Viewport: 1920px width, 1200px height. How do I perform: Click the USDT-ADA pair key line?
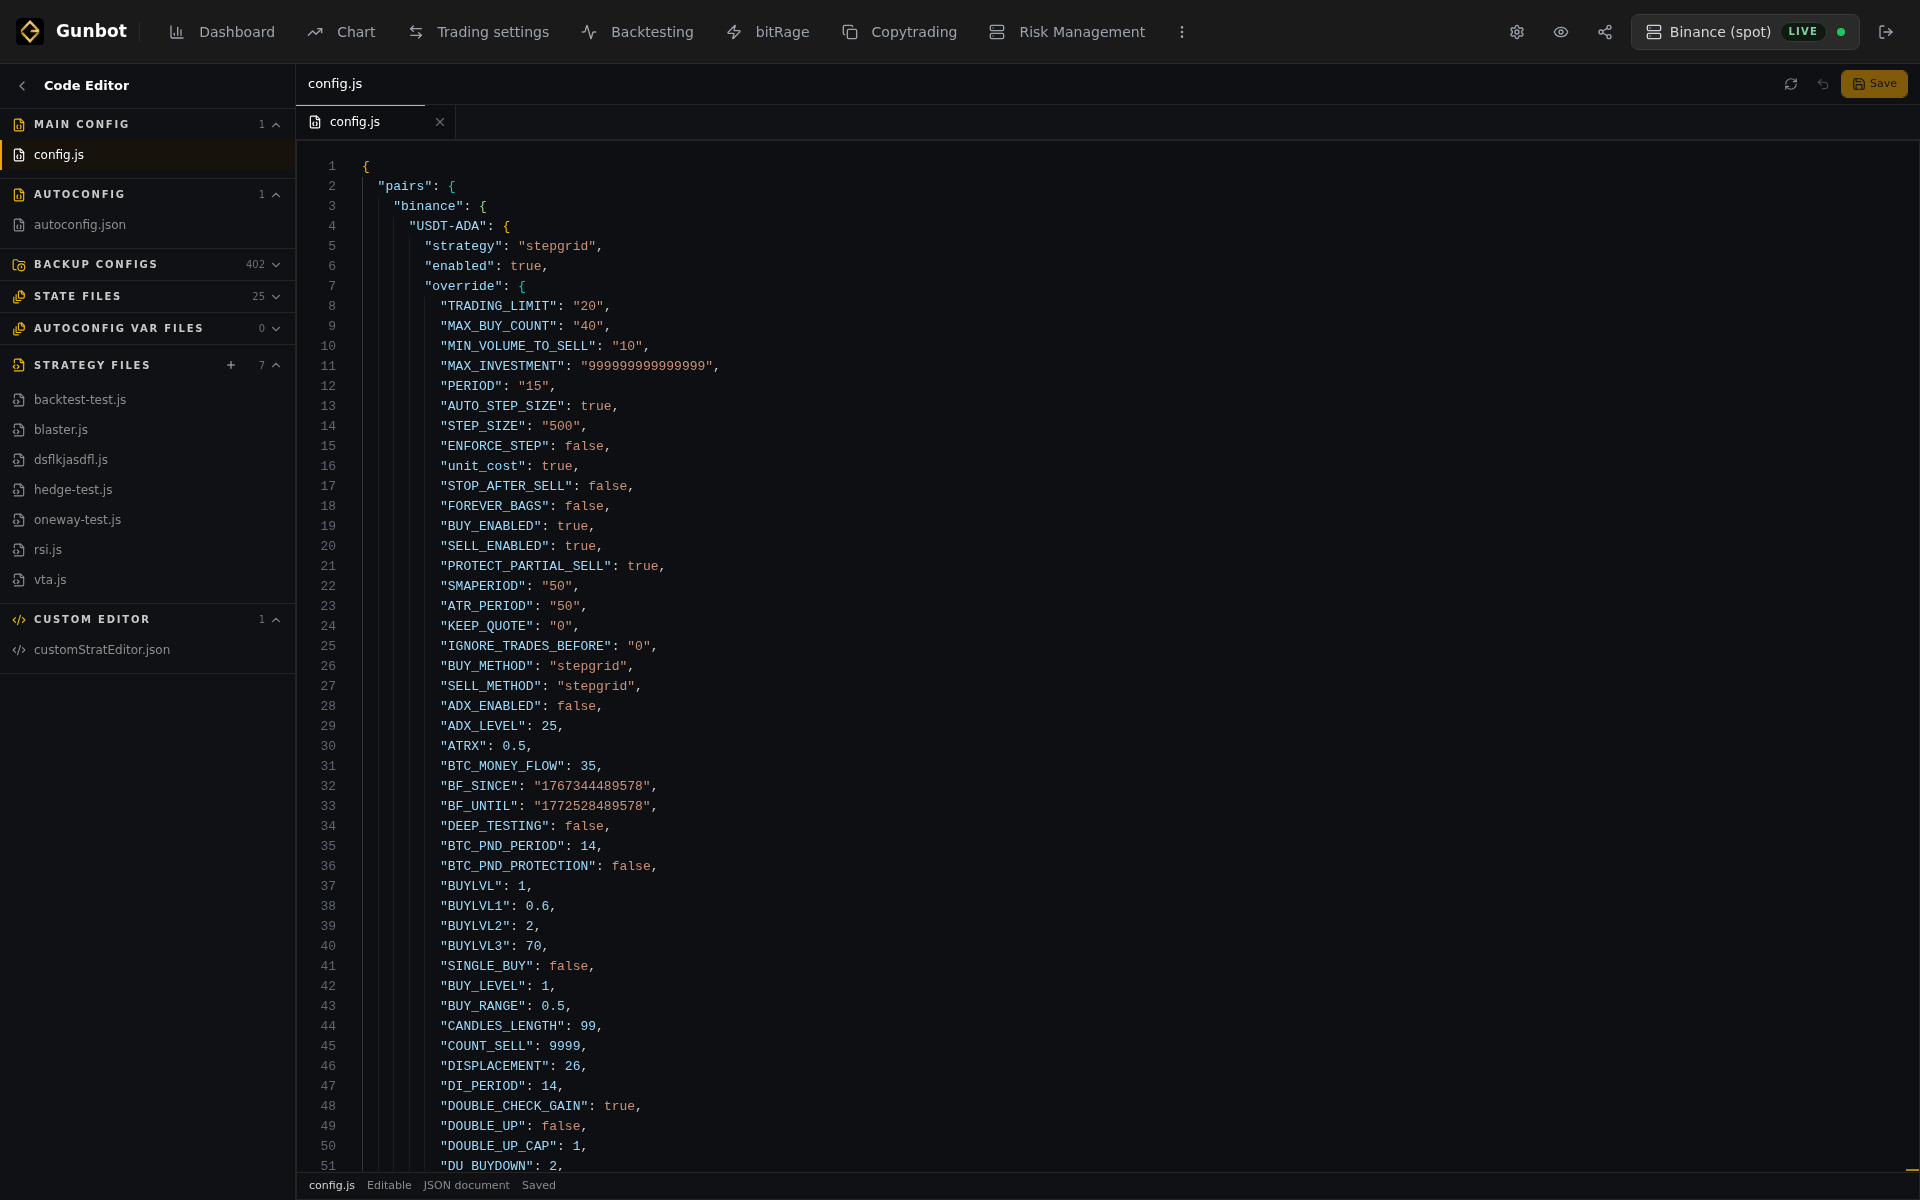(x=459, y=226)
